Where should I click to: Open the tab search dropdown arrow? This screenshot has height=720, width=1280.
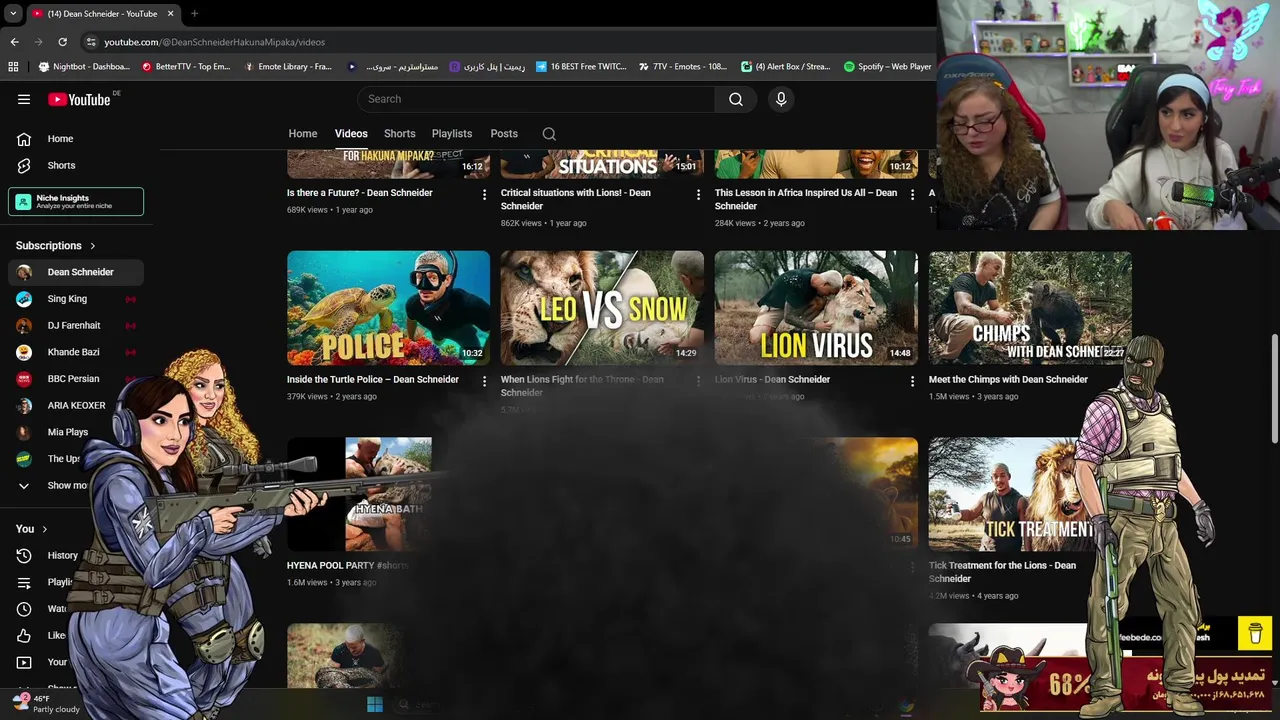13,14
